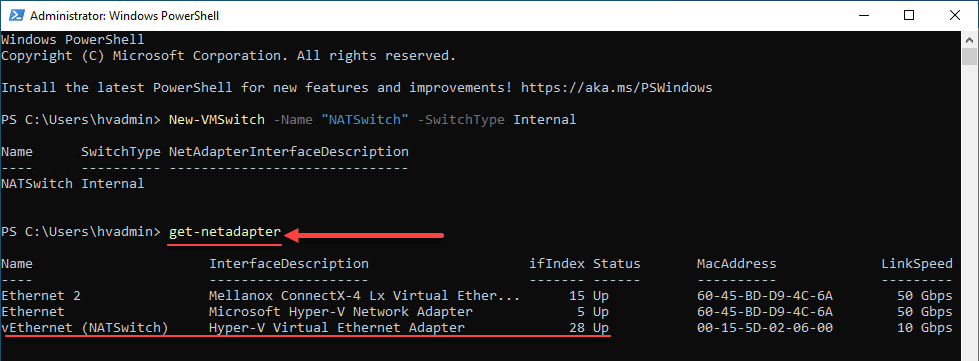
Task: Click the vEthernet (NATSwitch) adapter name
Action: coord(85,328)
